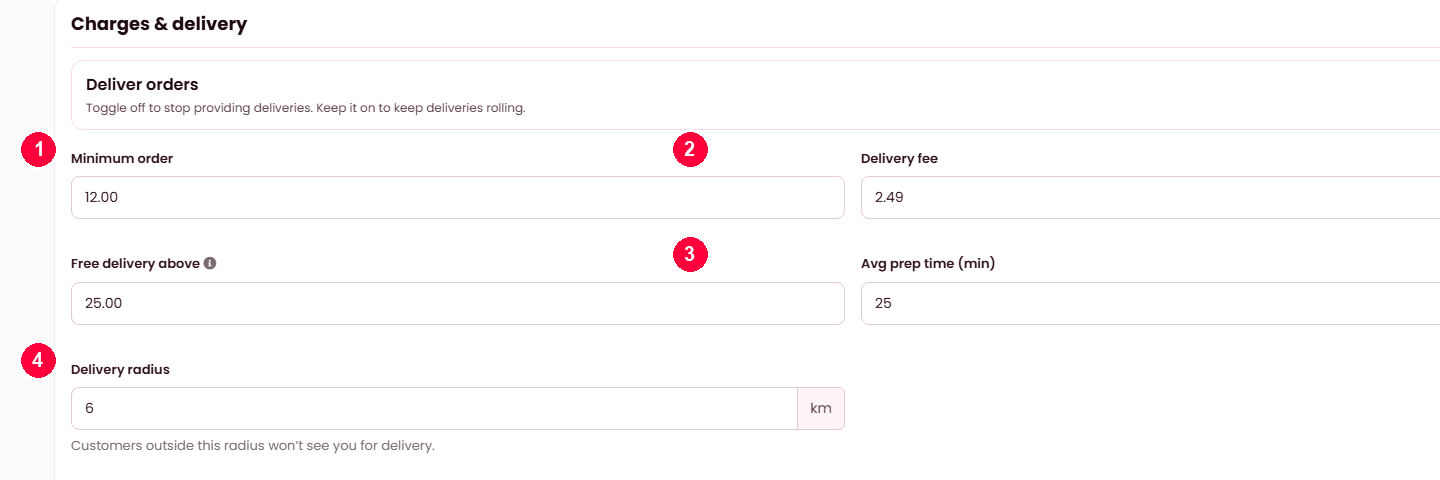Select the Avg prep time (min) field
The width and height of the screenshot is (1440, 480).
tap(1150, 303)
